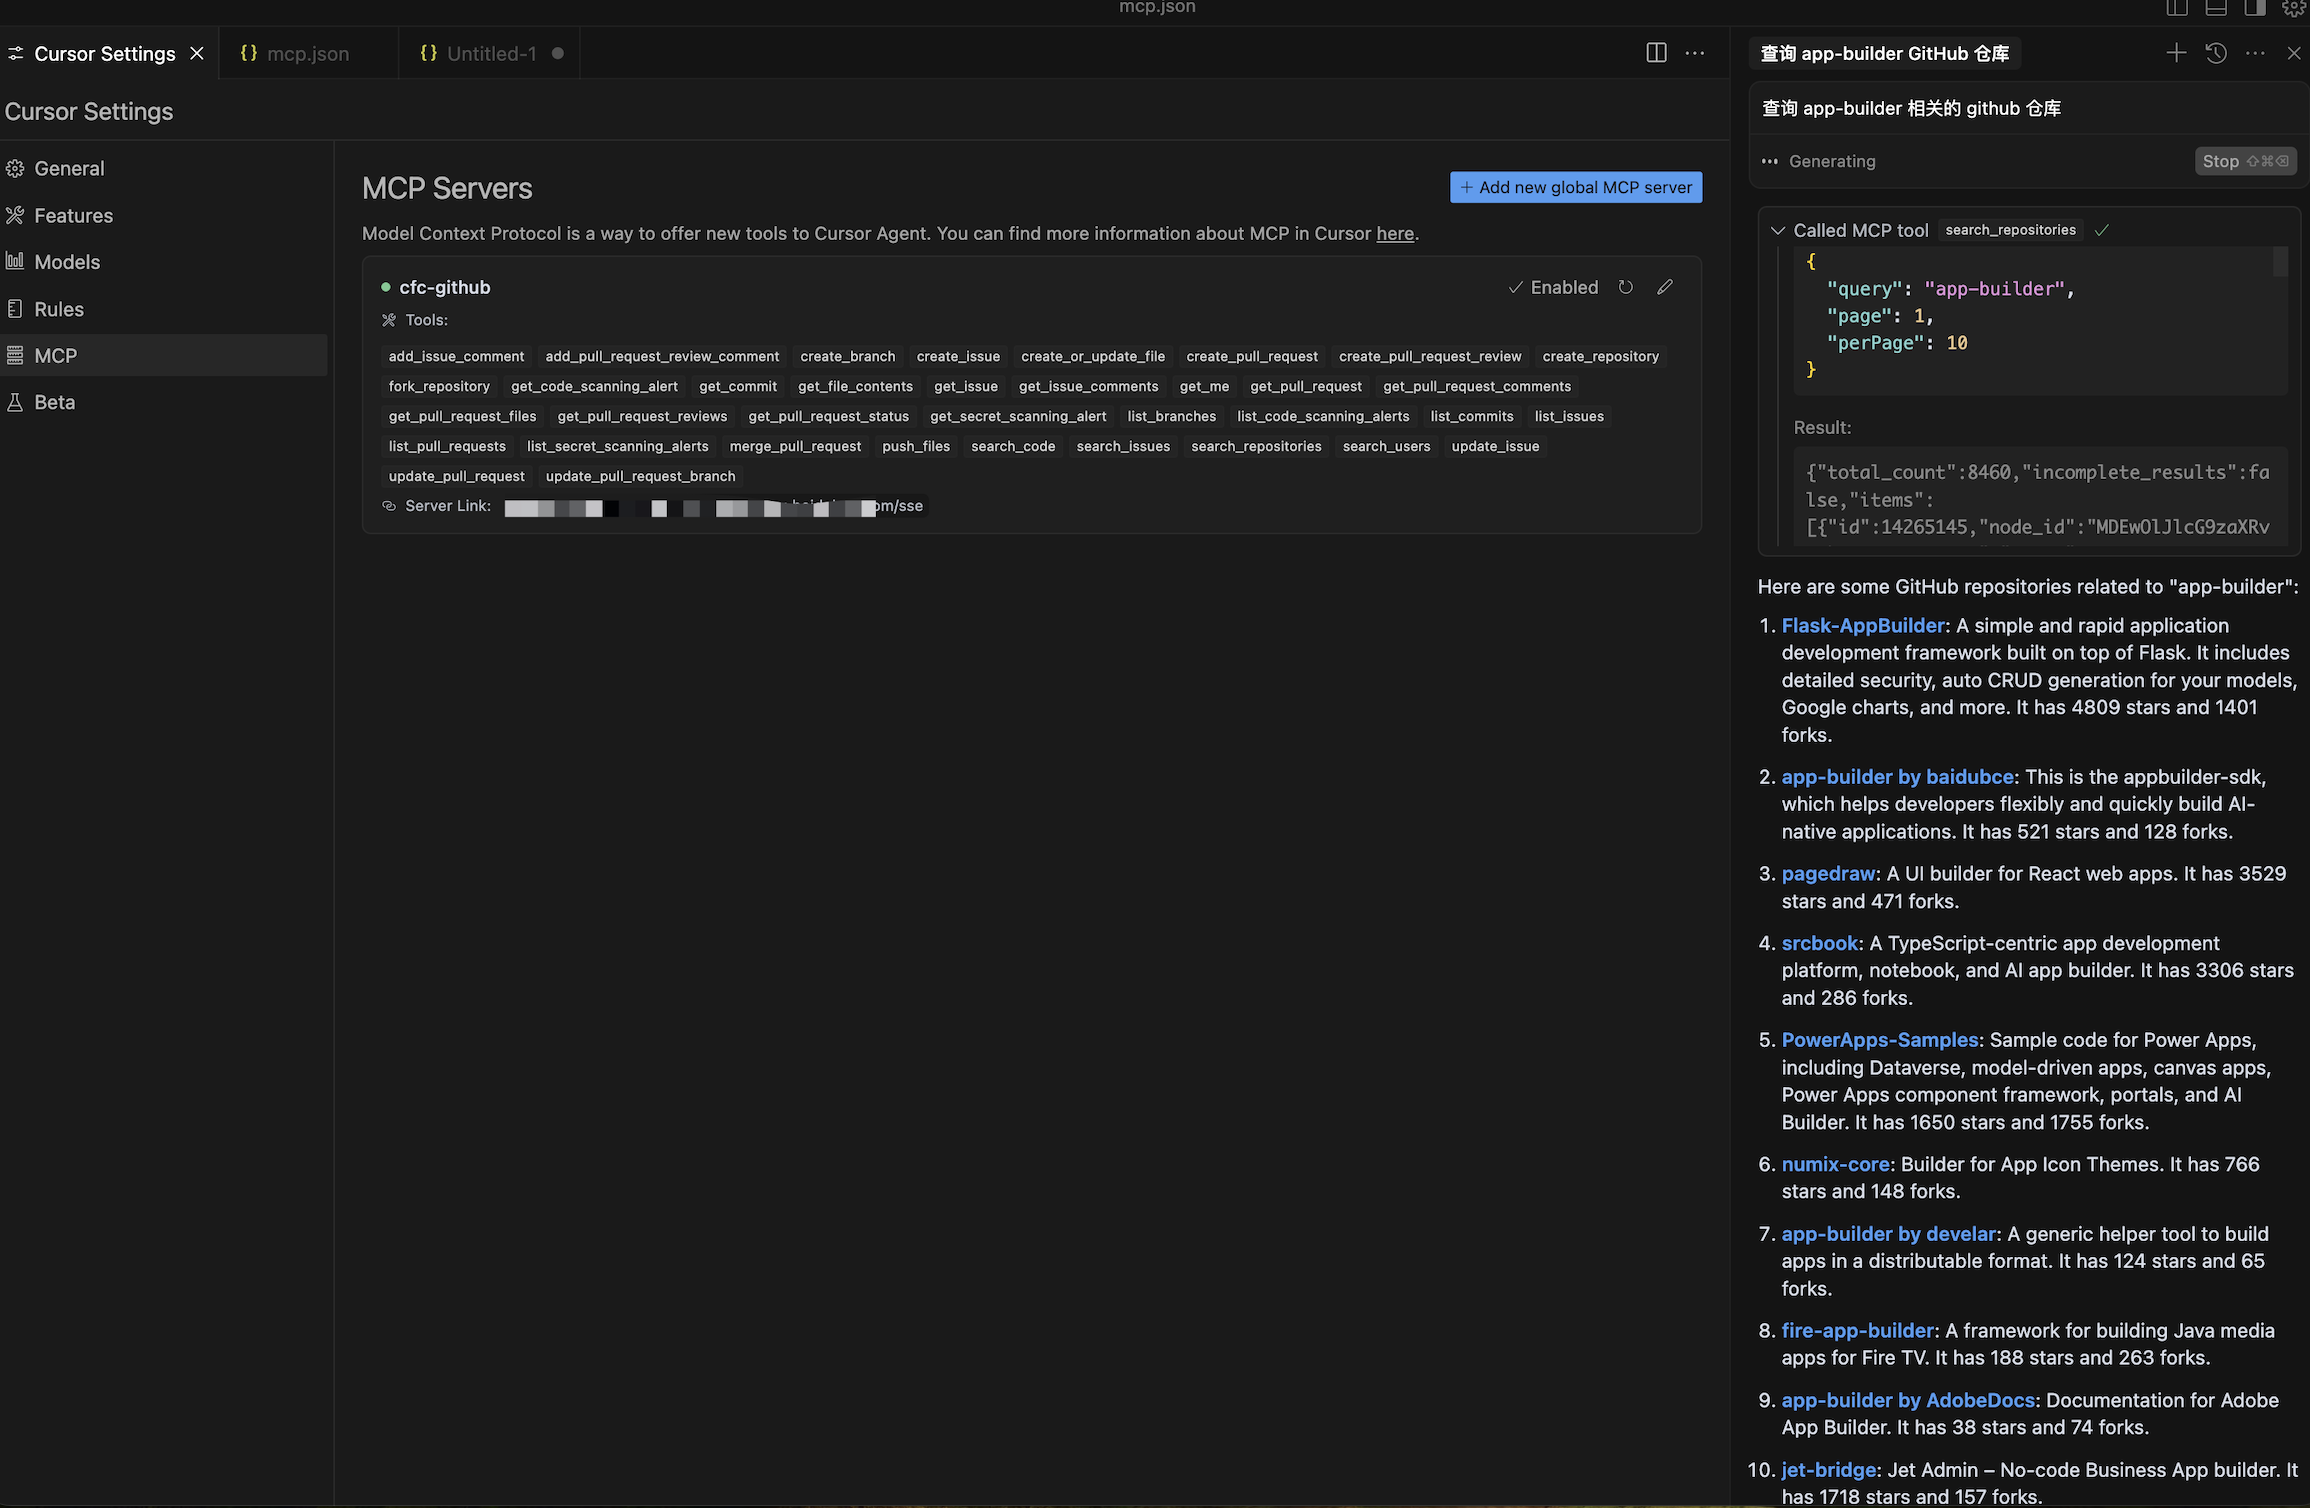Edit the cfc-github server with the pencil icon
The image size is (2310, 1508).
[1665, 287]
